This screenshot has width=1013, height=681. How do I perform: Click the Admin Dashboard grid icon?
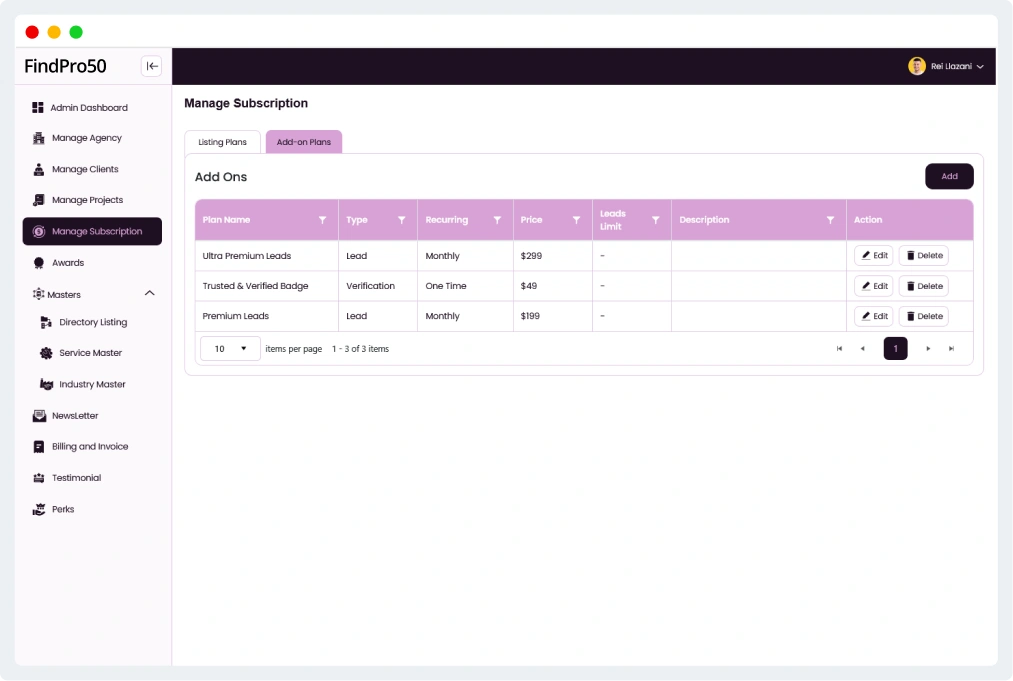(38, 108)
